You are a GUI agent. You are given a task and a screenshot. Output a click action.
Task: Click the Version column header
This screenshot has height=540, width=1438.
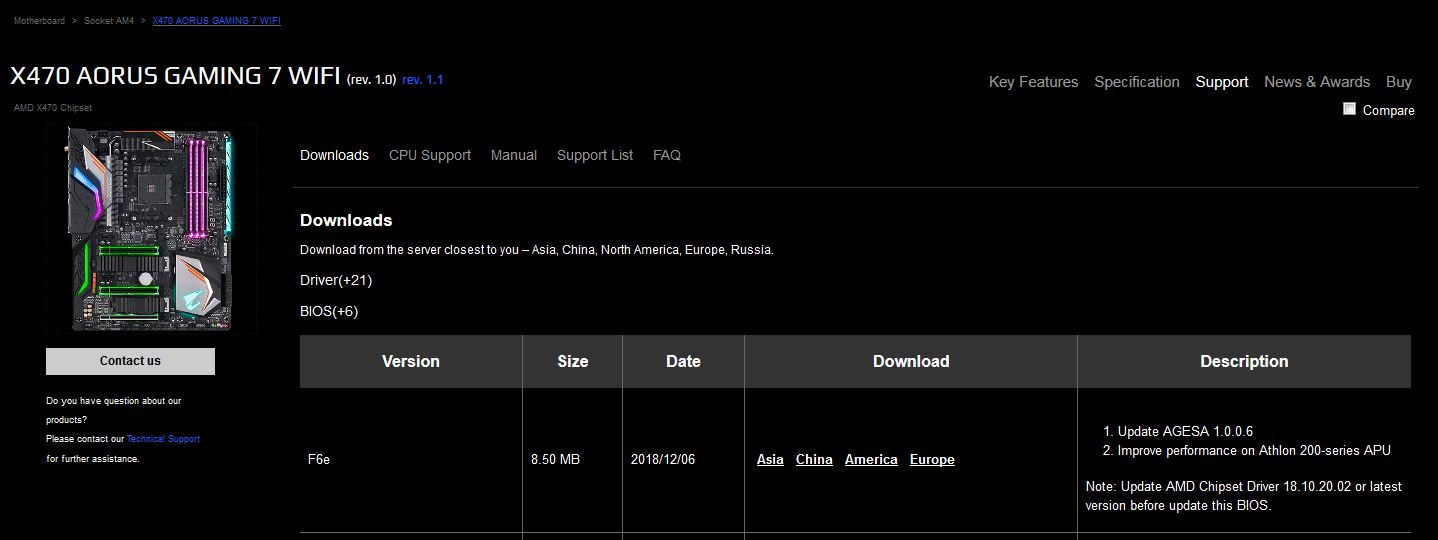click(x=411, y=361)
